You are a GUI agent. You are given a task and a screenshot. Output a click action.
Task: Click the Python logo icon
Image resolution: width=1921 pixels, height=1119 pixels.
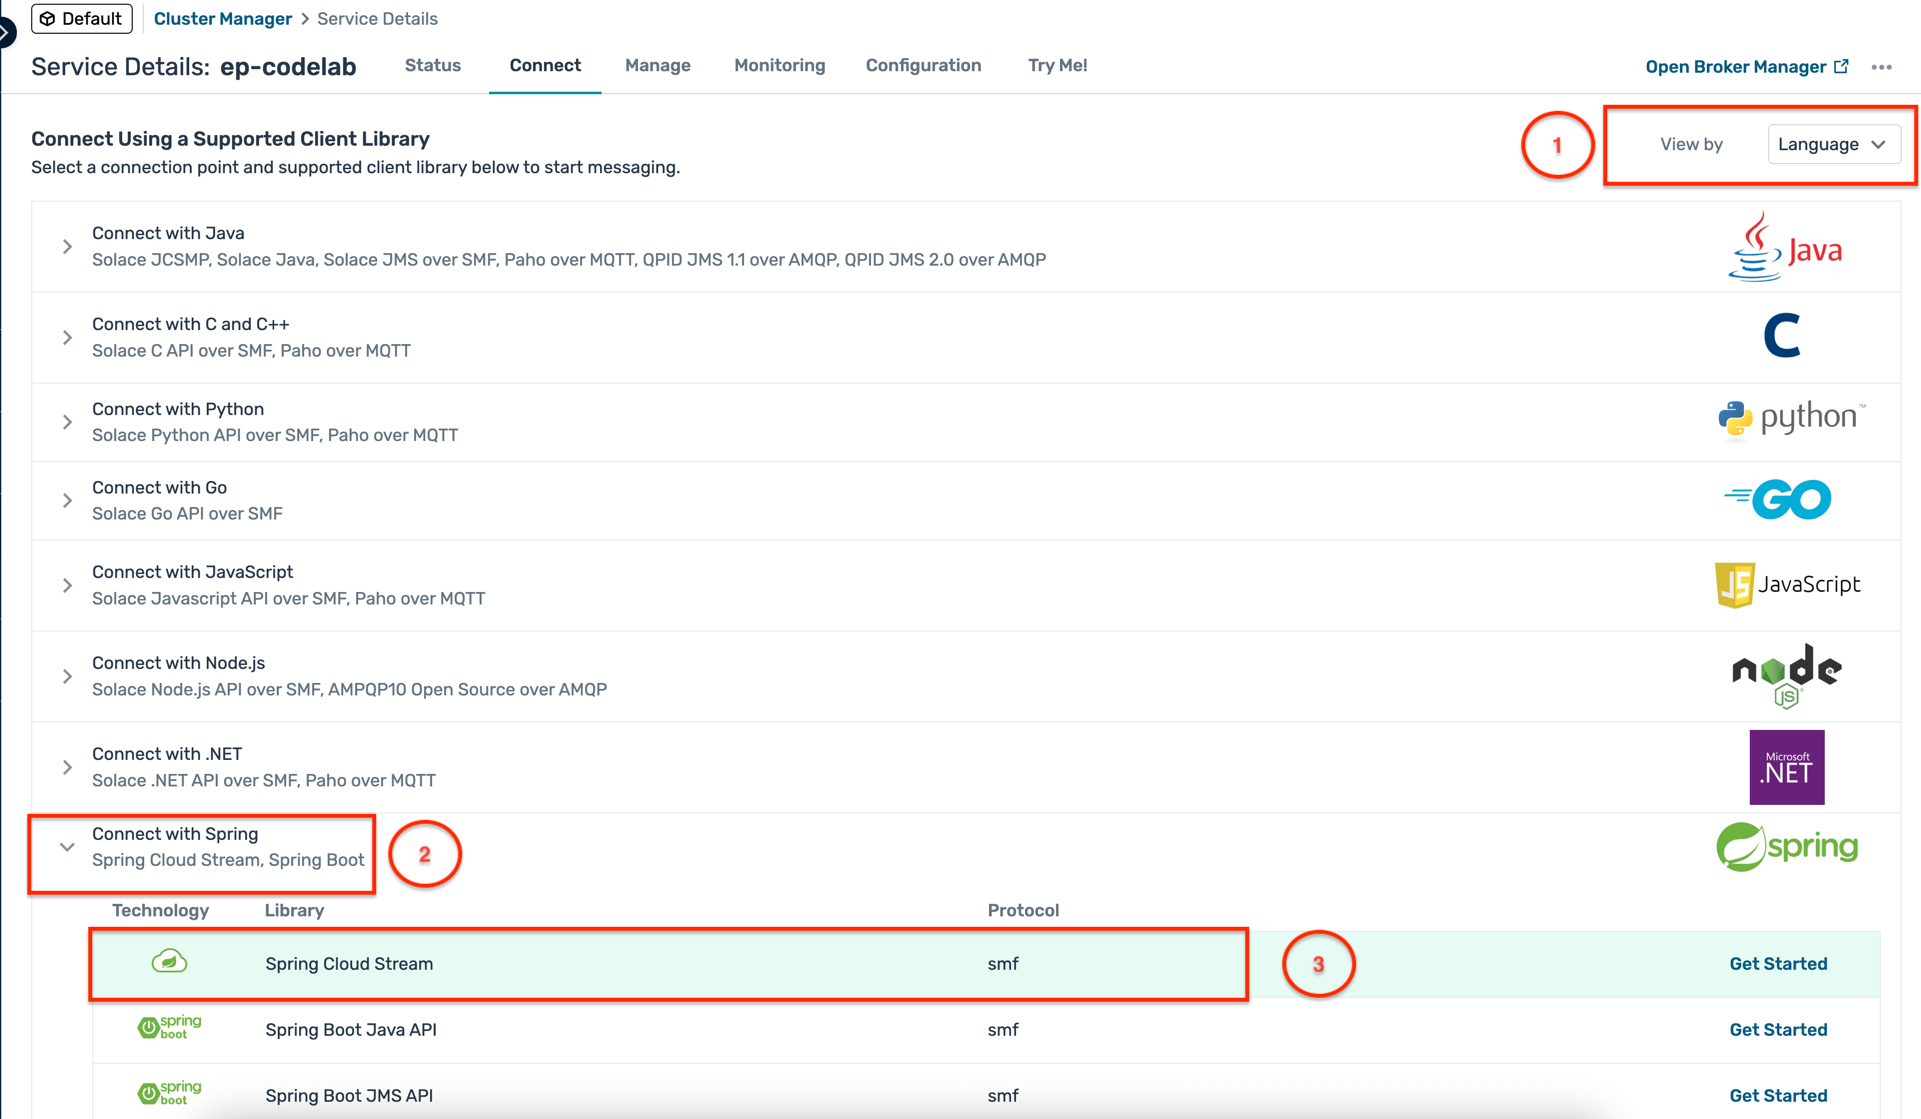click(x=1790, y=418)
